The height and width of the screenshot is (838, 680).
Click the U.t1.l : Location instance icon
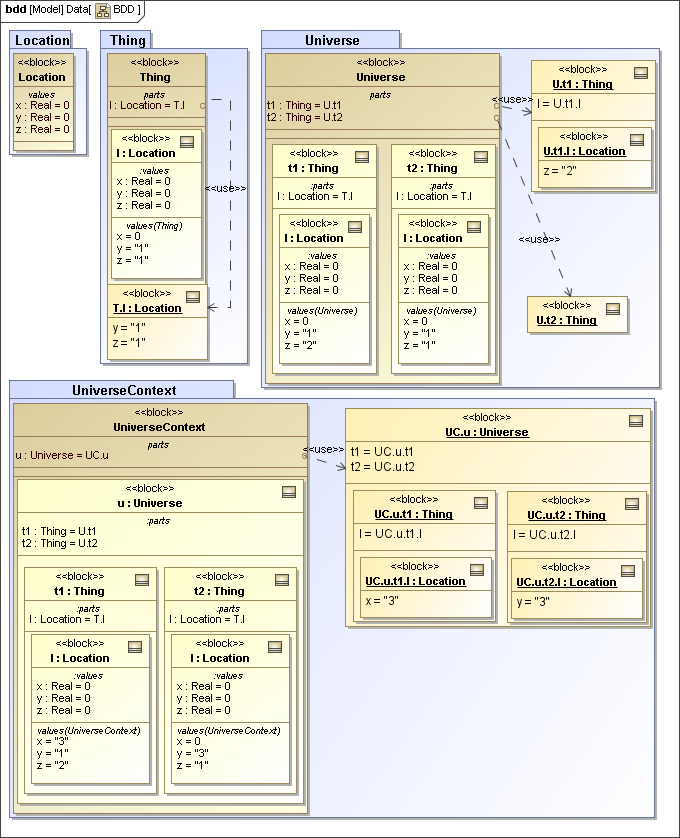pyautogui.click(x=637, y=140)
